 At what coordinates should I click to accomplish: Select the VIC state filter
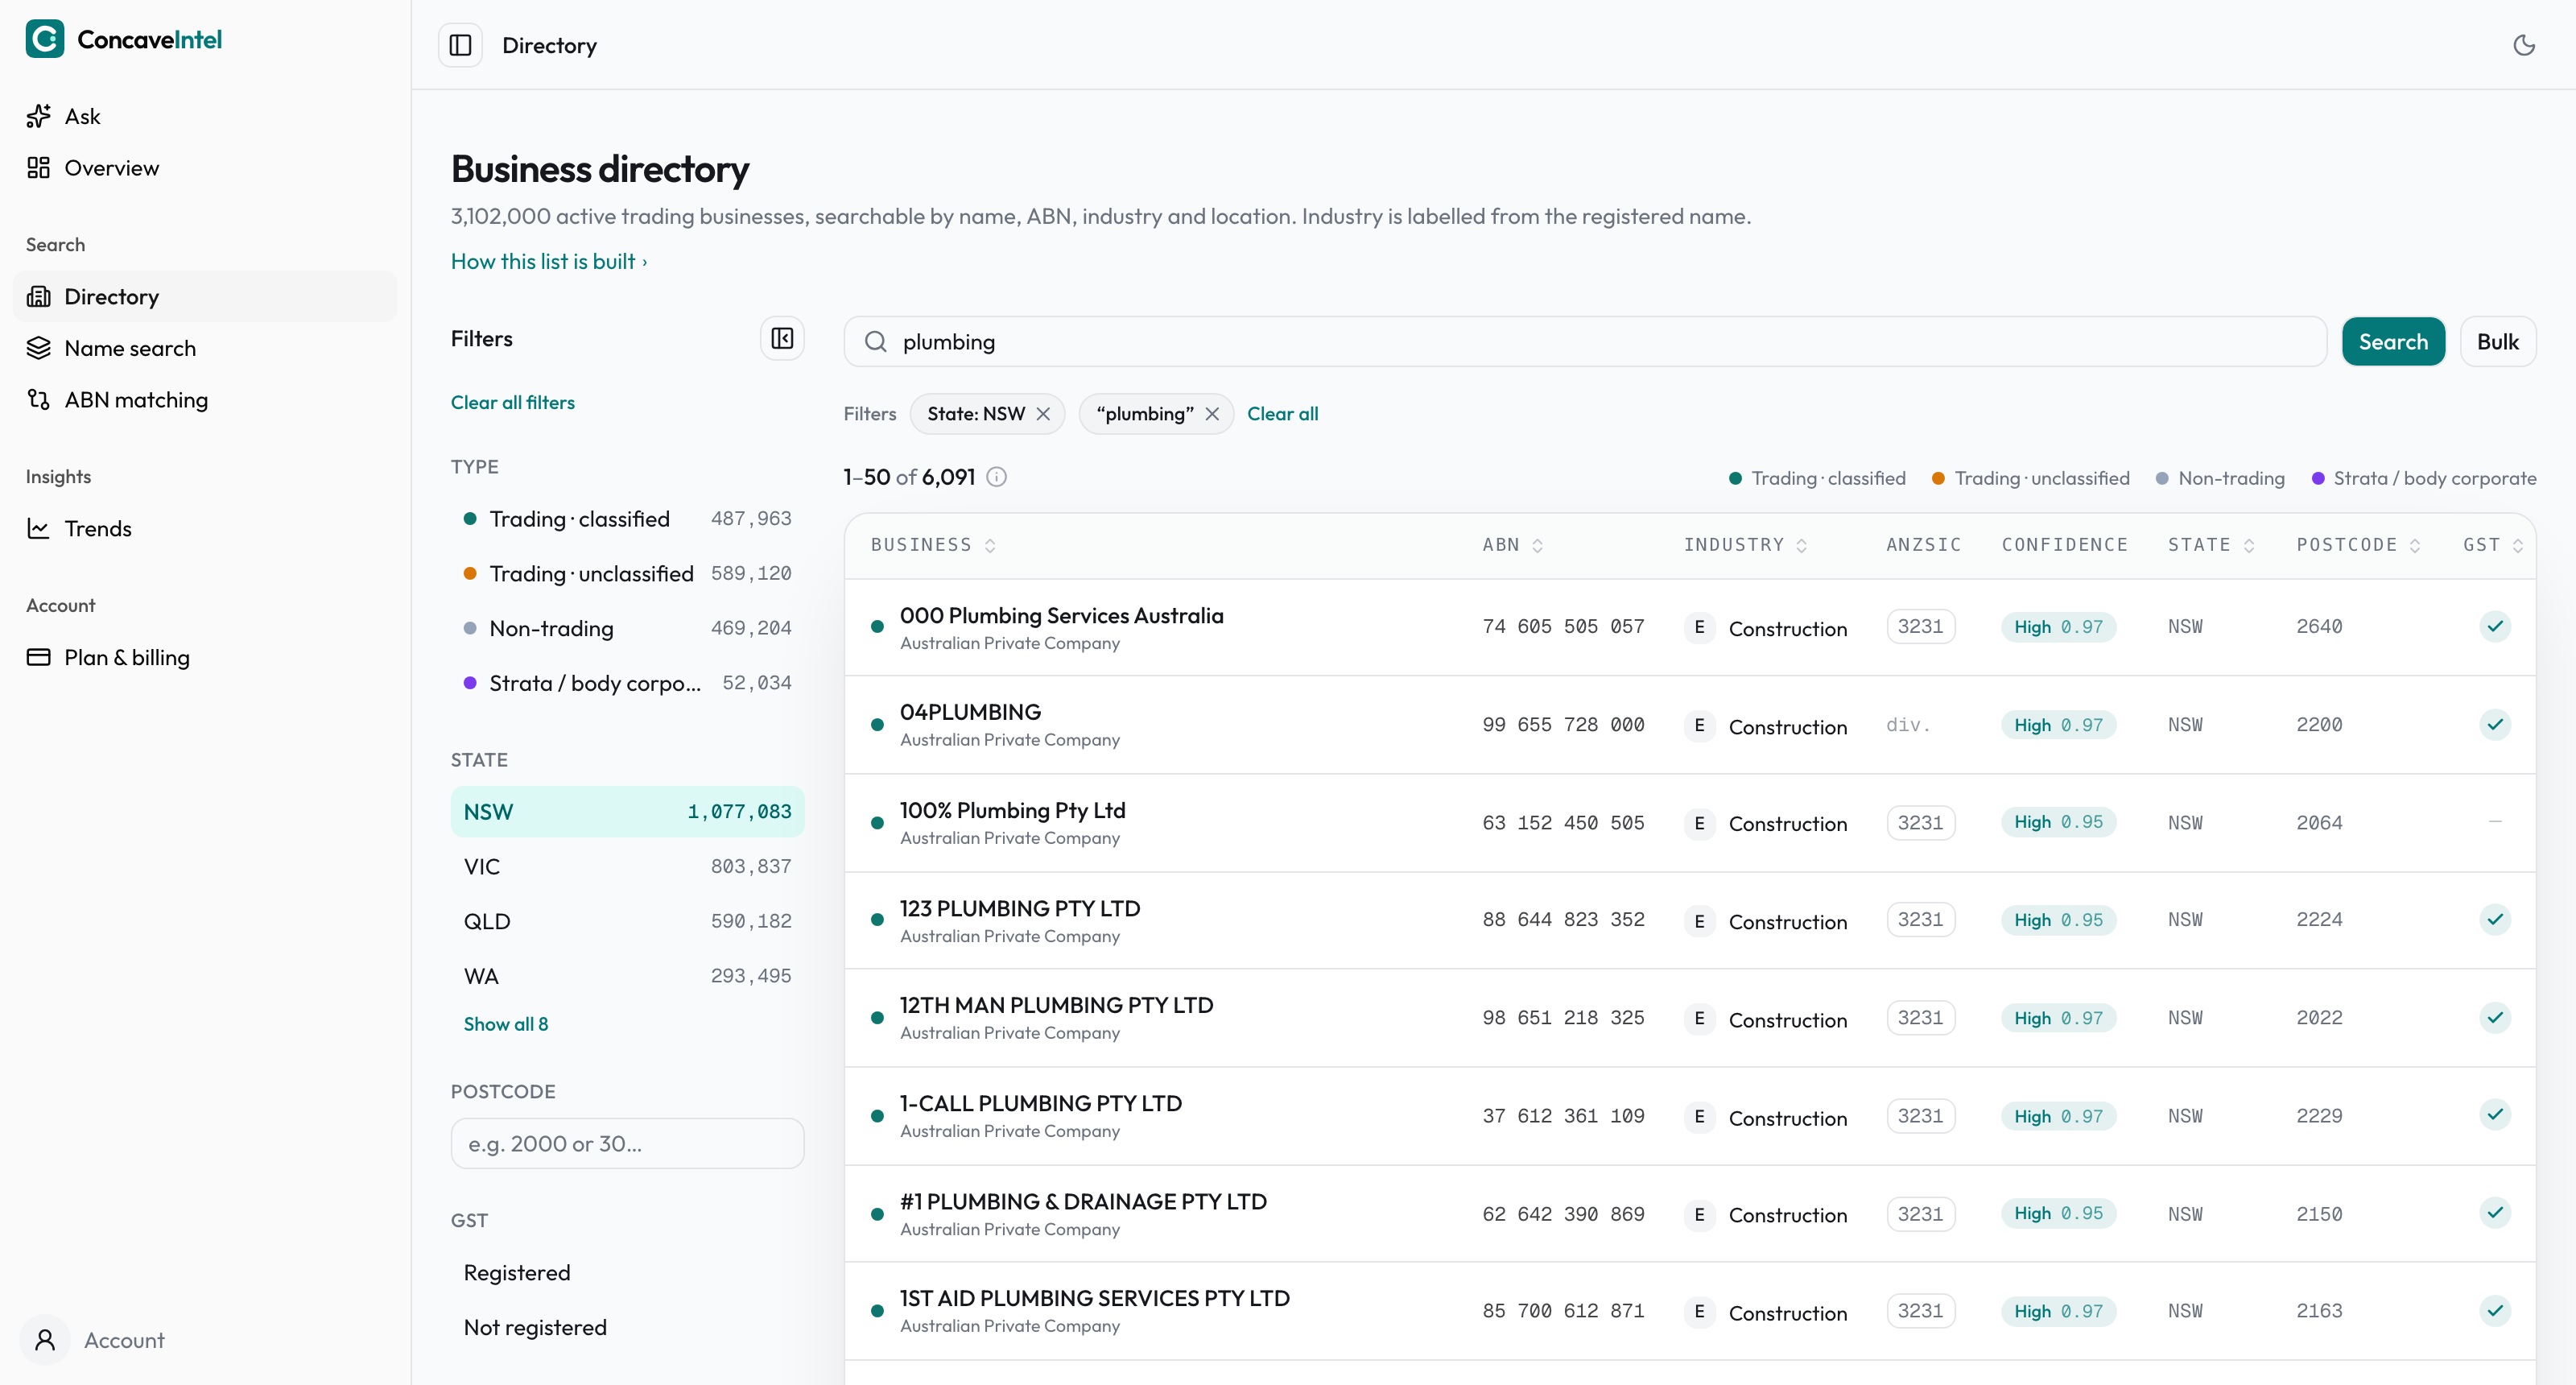click(627, 867)
